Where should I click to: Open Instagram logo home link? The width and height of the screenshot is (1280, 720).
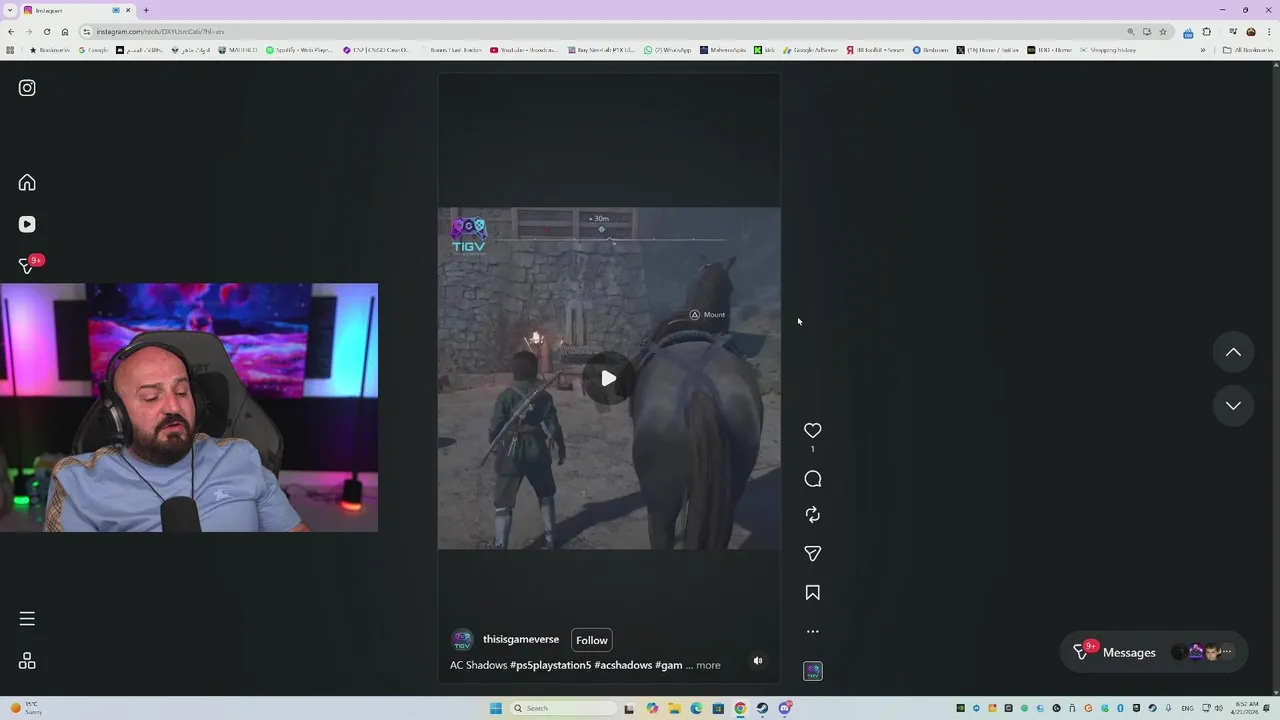point(27,88)
